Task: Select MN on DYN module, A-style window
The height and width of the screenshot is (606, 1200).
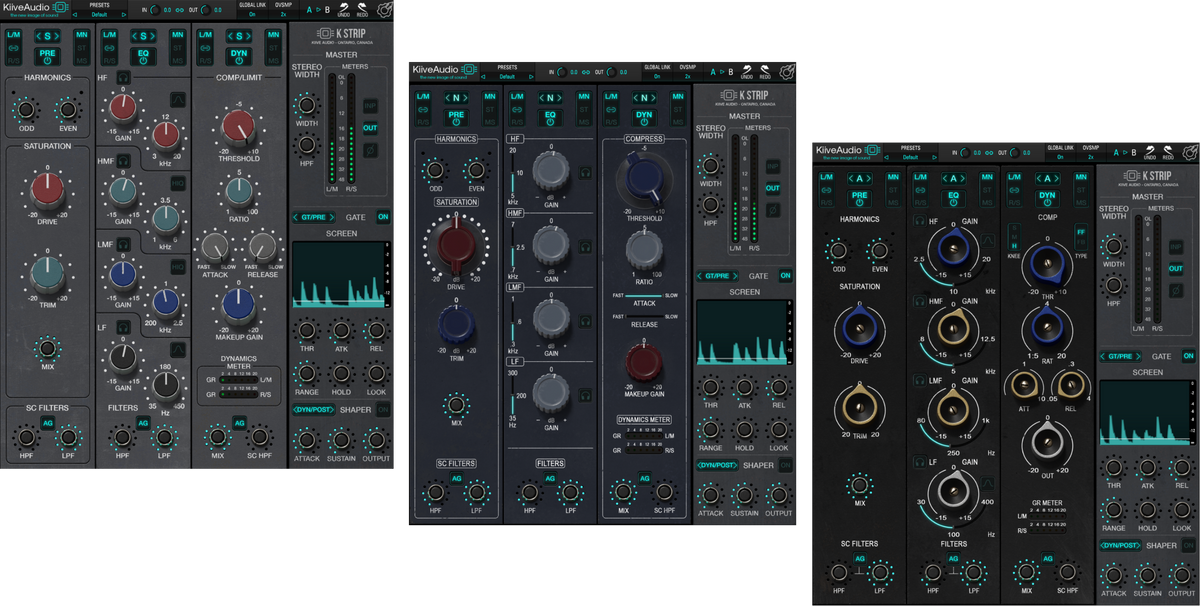Action: pyautogui.click(x=1083, y=178)
